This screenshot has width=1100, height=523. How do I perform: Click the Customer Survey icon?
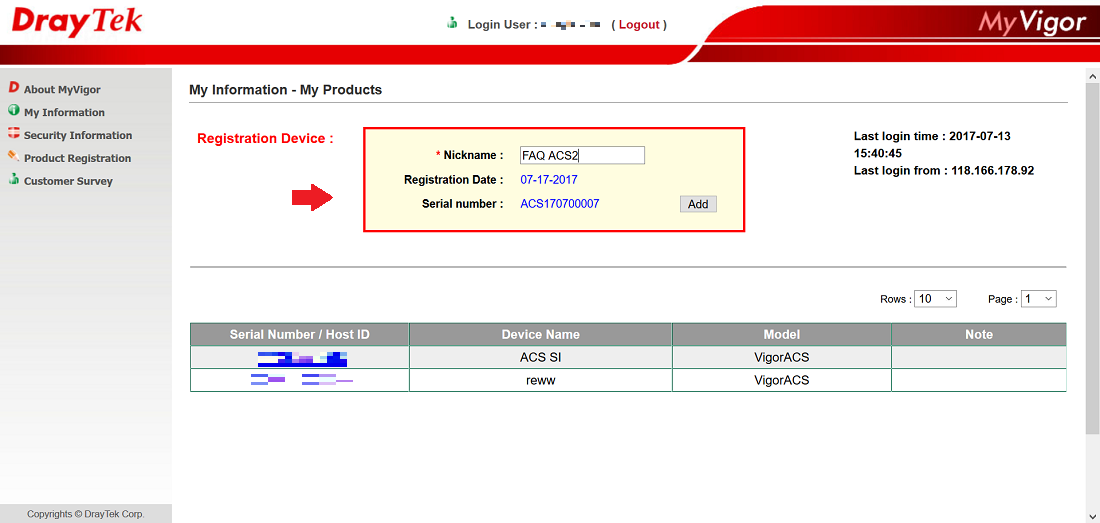pos(13,179)
